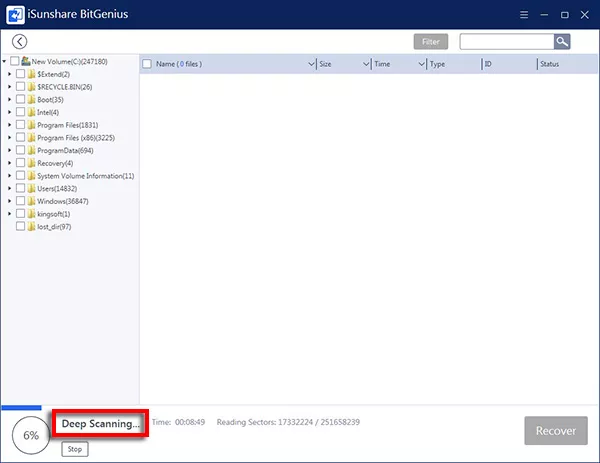Click the Filter button
Screen dimensions: 600x463
431,42
